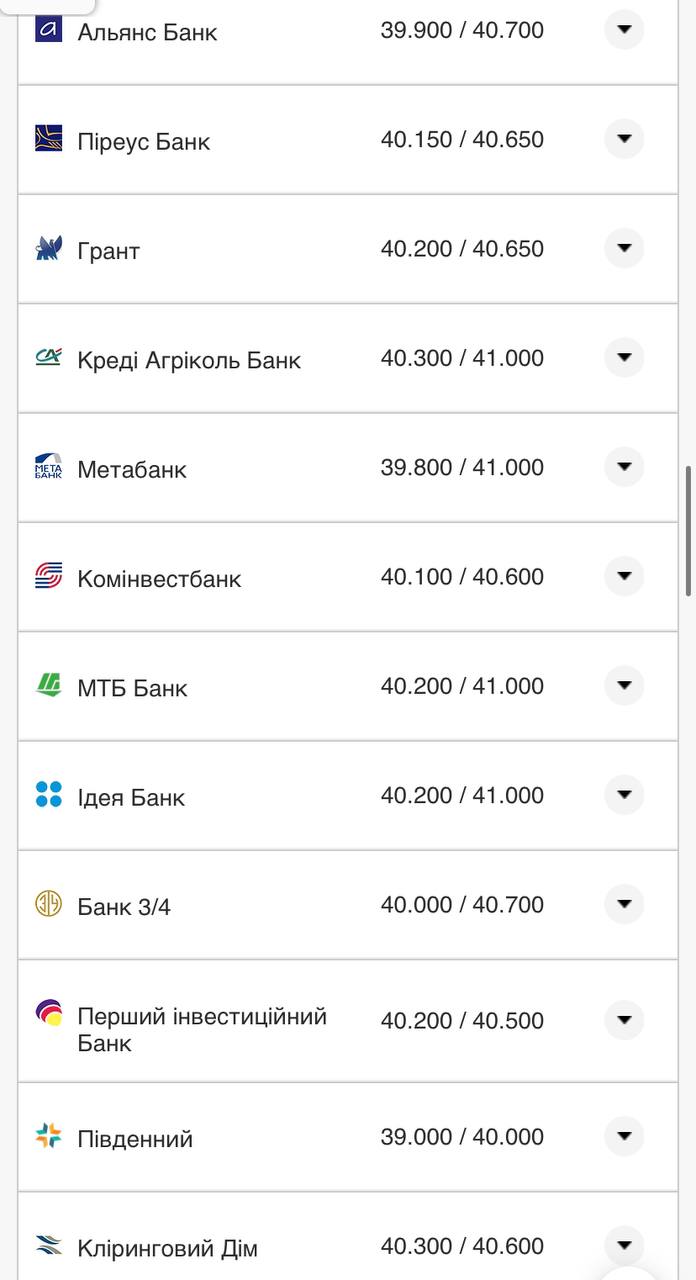Expand the Метабанк row dropdown arrow

[x=624, y=467]
